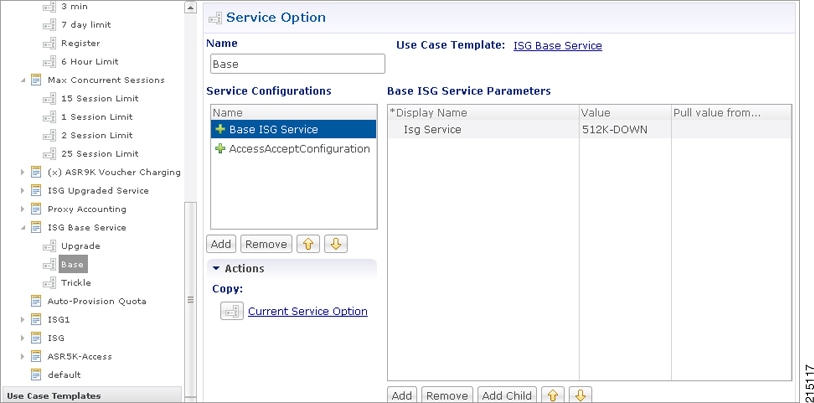Click the Name input field containing Base
This screenshot has height=403, width=814.
point(297,64)
